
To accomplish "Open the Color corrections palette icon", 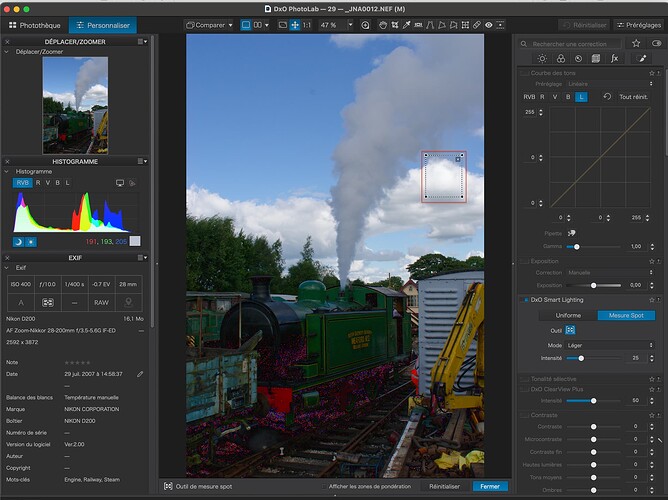I will 560,59.
